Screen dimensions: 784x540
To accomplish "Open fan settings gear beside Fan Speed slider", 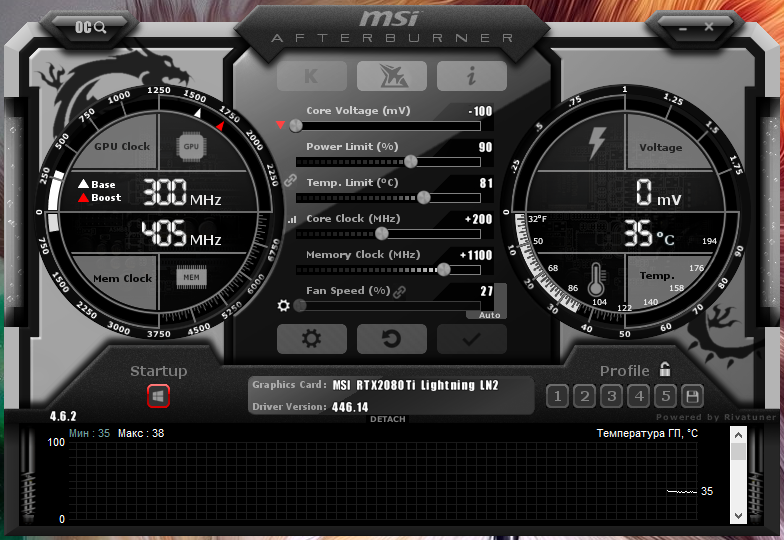I will (284, 305).
